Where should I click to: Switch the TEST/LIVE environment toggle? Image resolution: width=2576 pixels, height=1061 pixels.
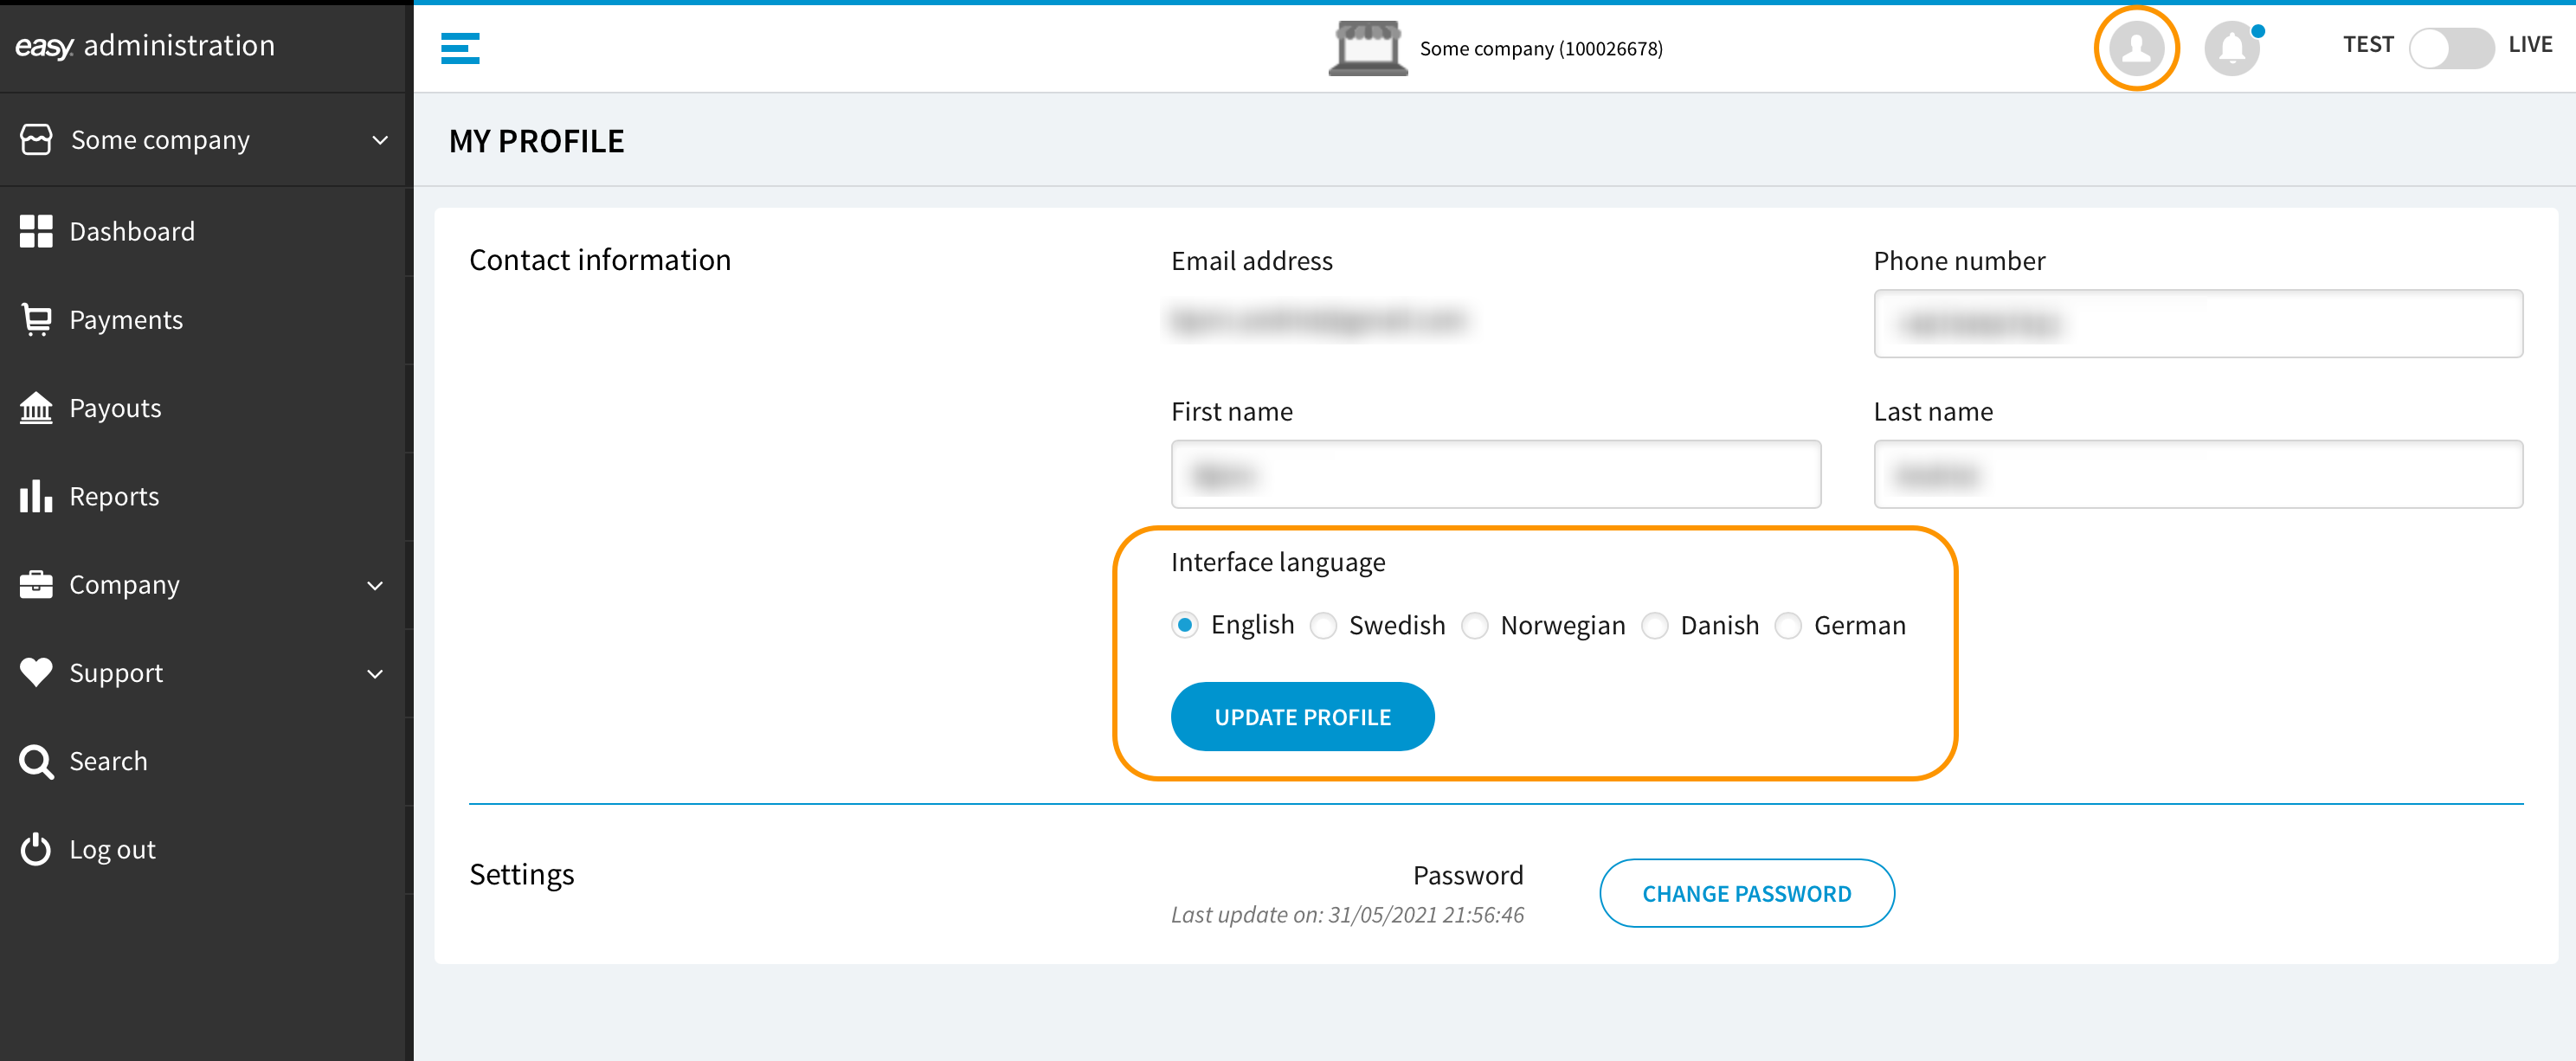[x=2451, y=47]
